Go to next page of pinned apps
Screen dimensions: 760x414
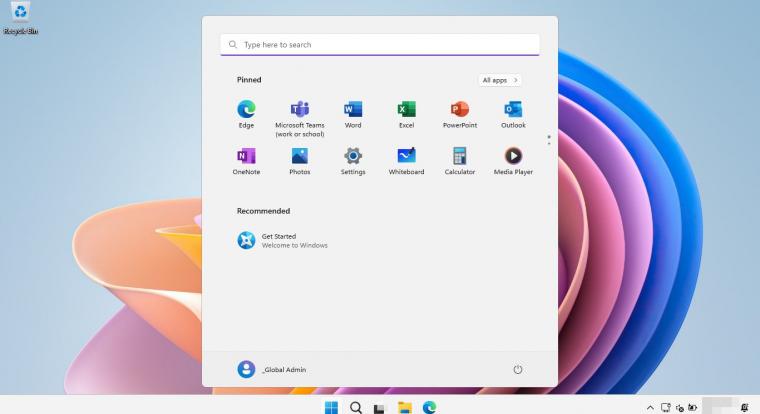(x=549, y=143)
